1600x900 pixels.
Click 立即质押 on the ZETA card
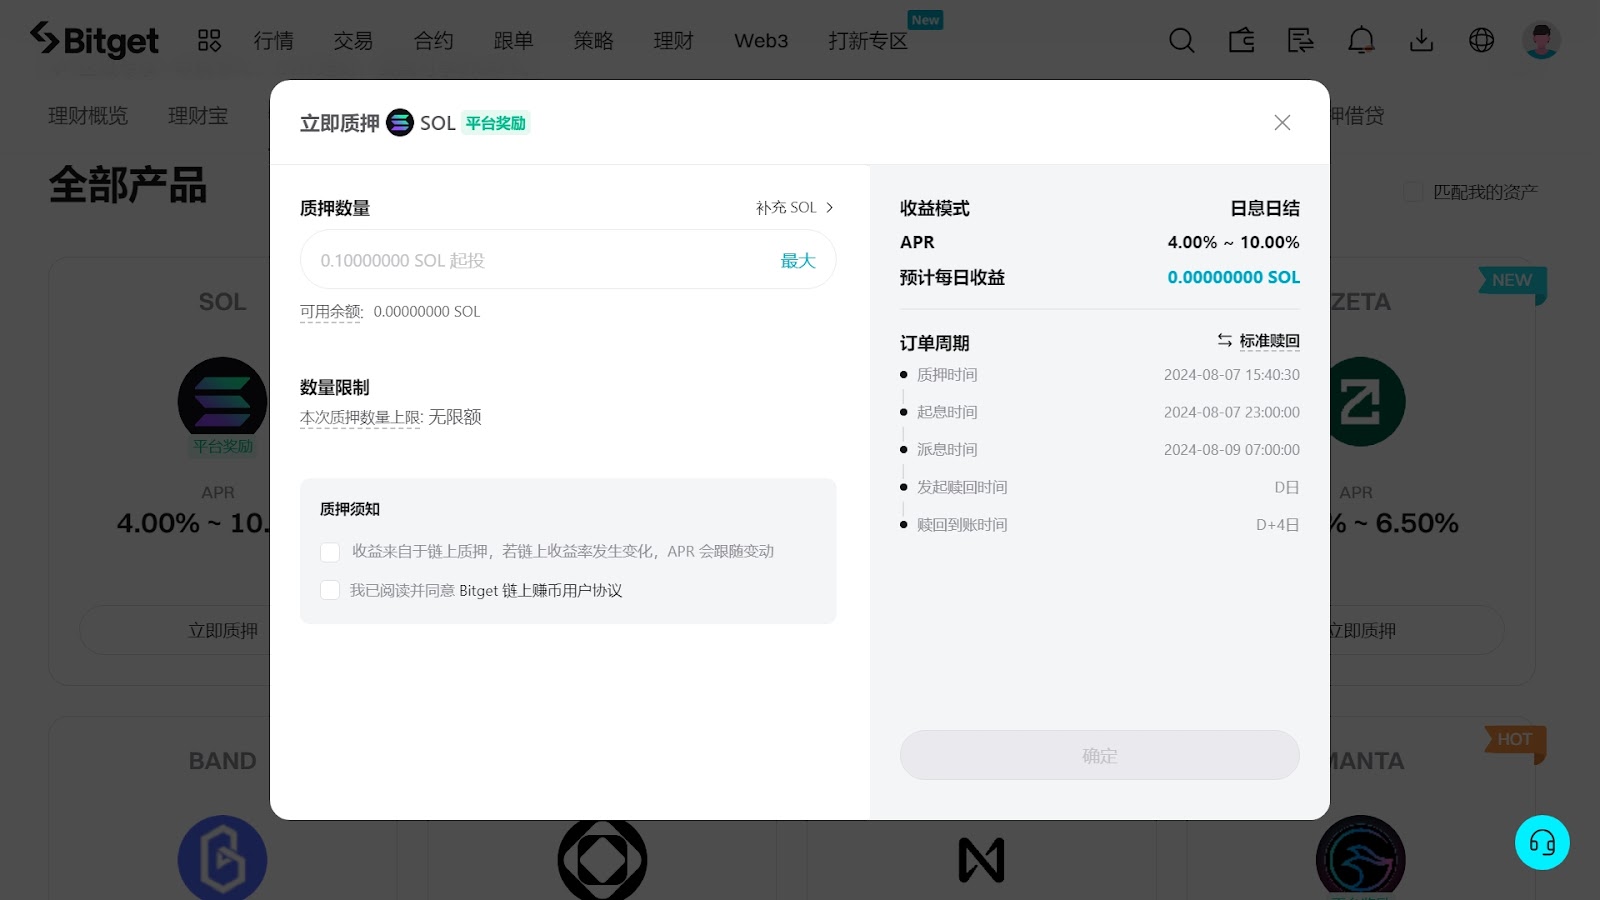pos(1362,630)
